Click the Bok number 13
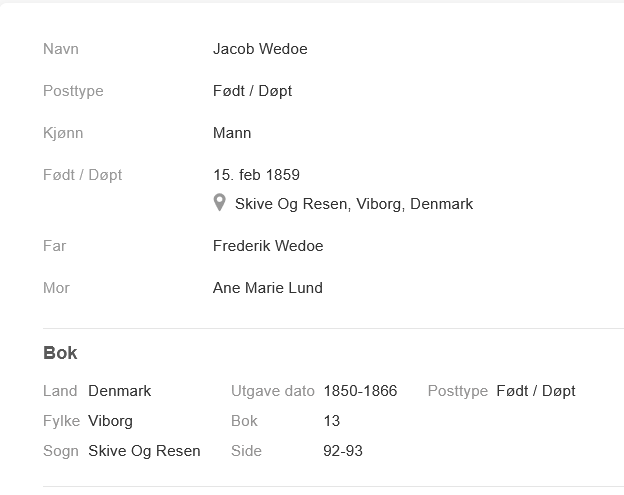 coord(332,421)
